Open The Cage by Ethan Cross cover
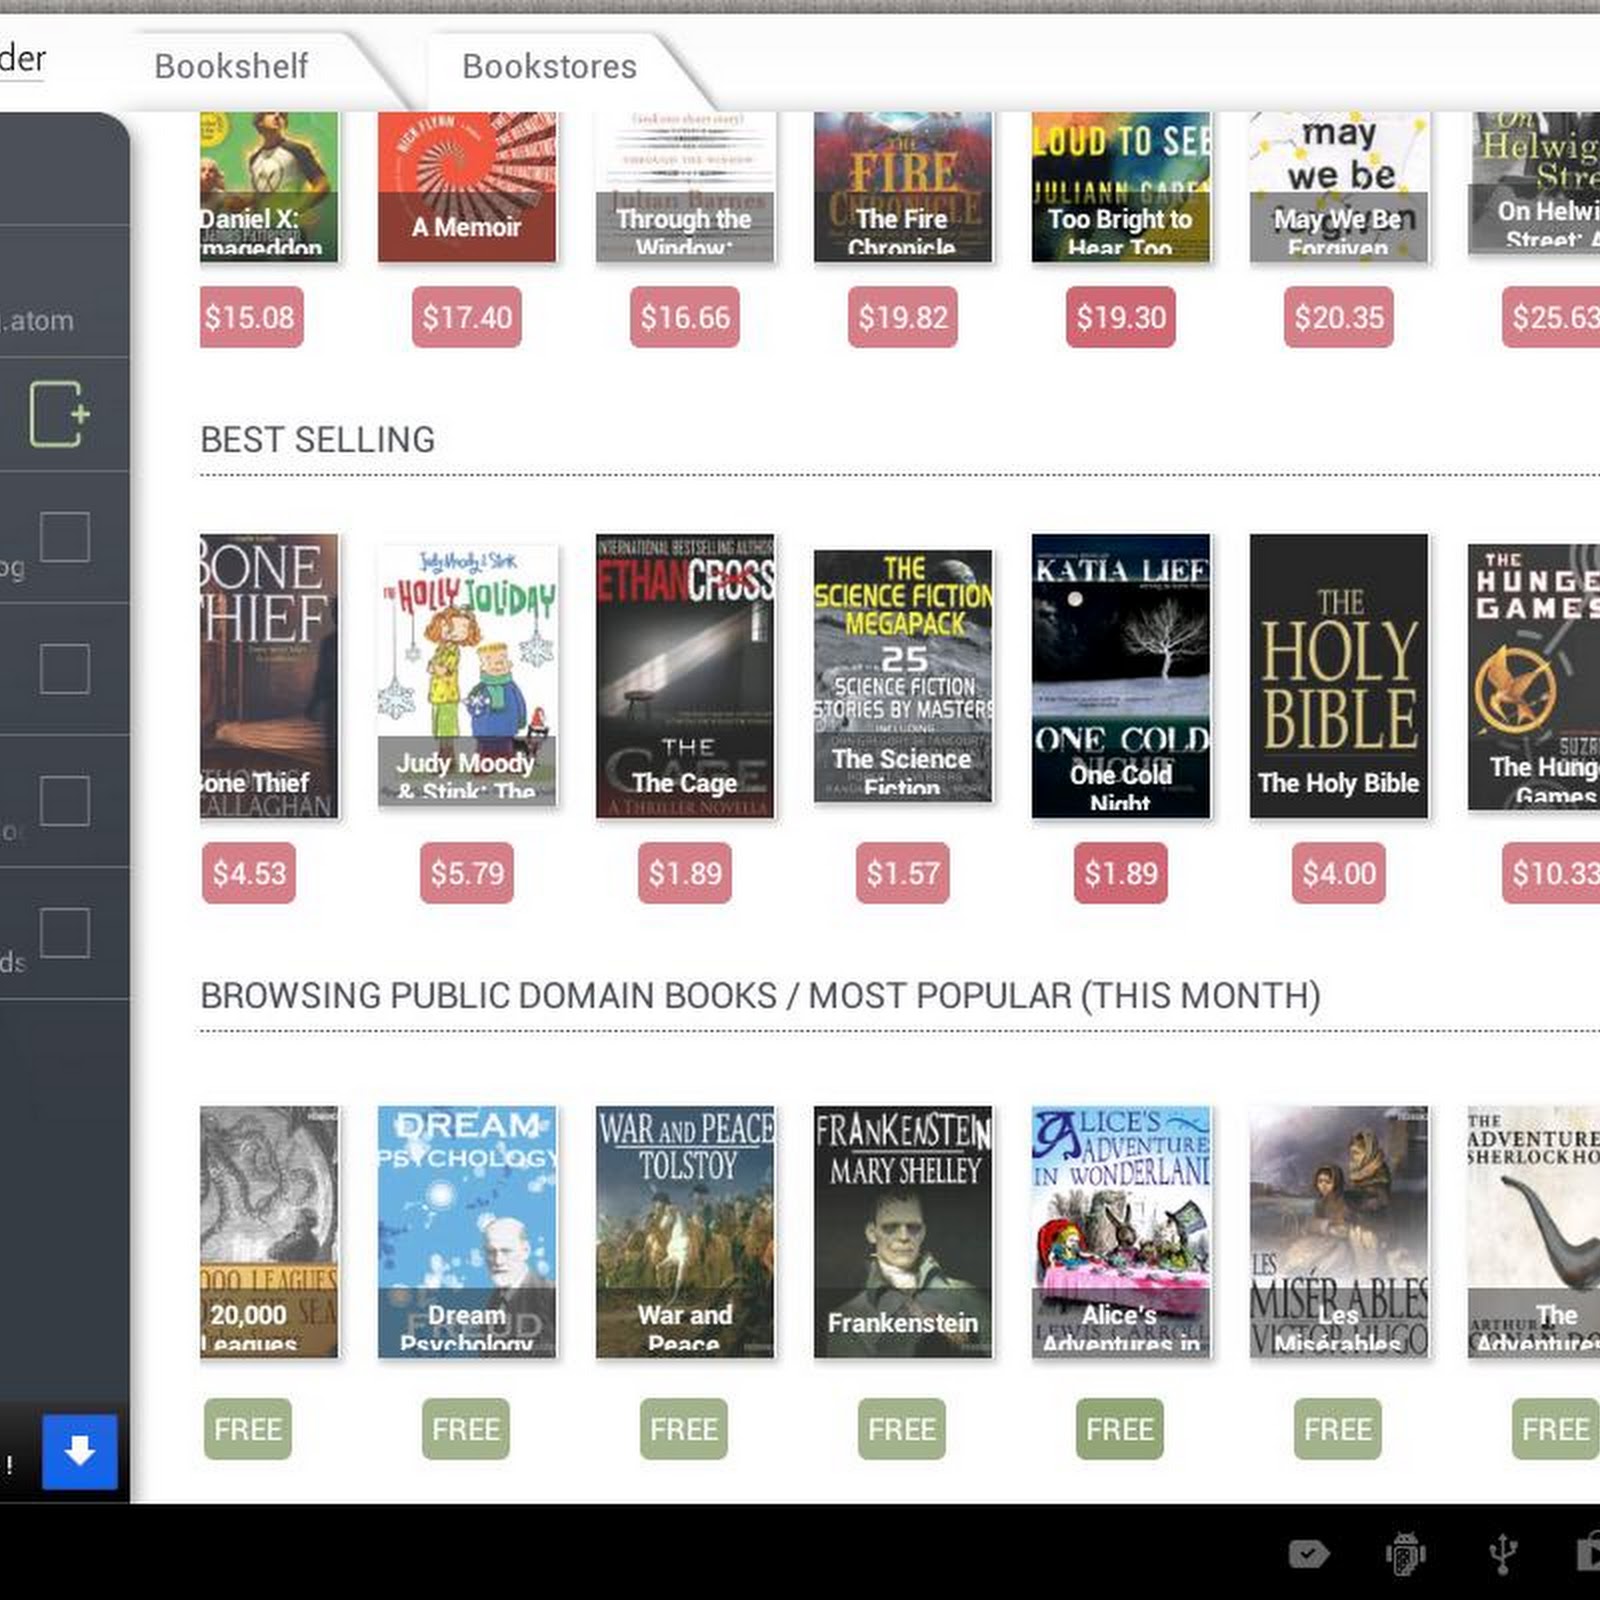 (x=685, y=676)
